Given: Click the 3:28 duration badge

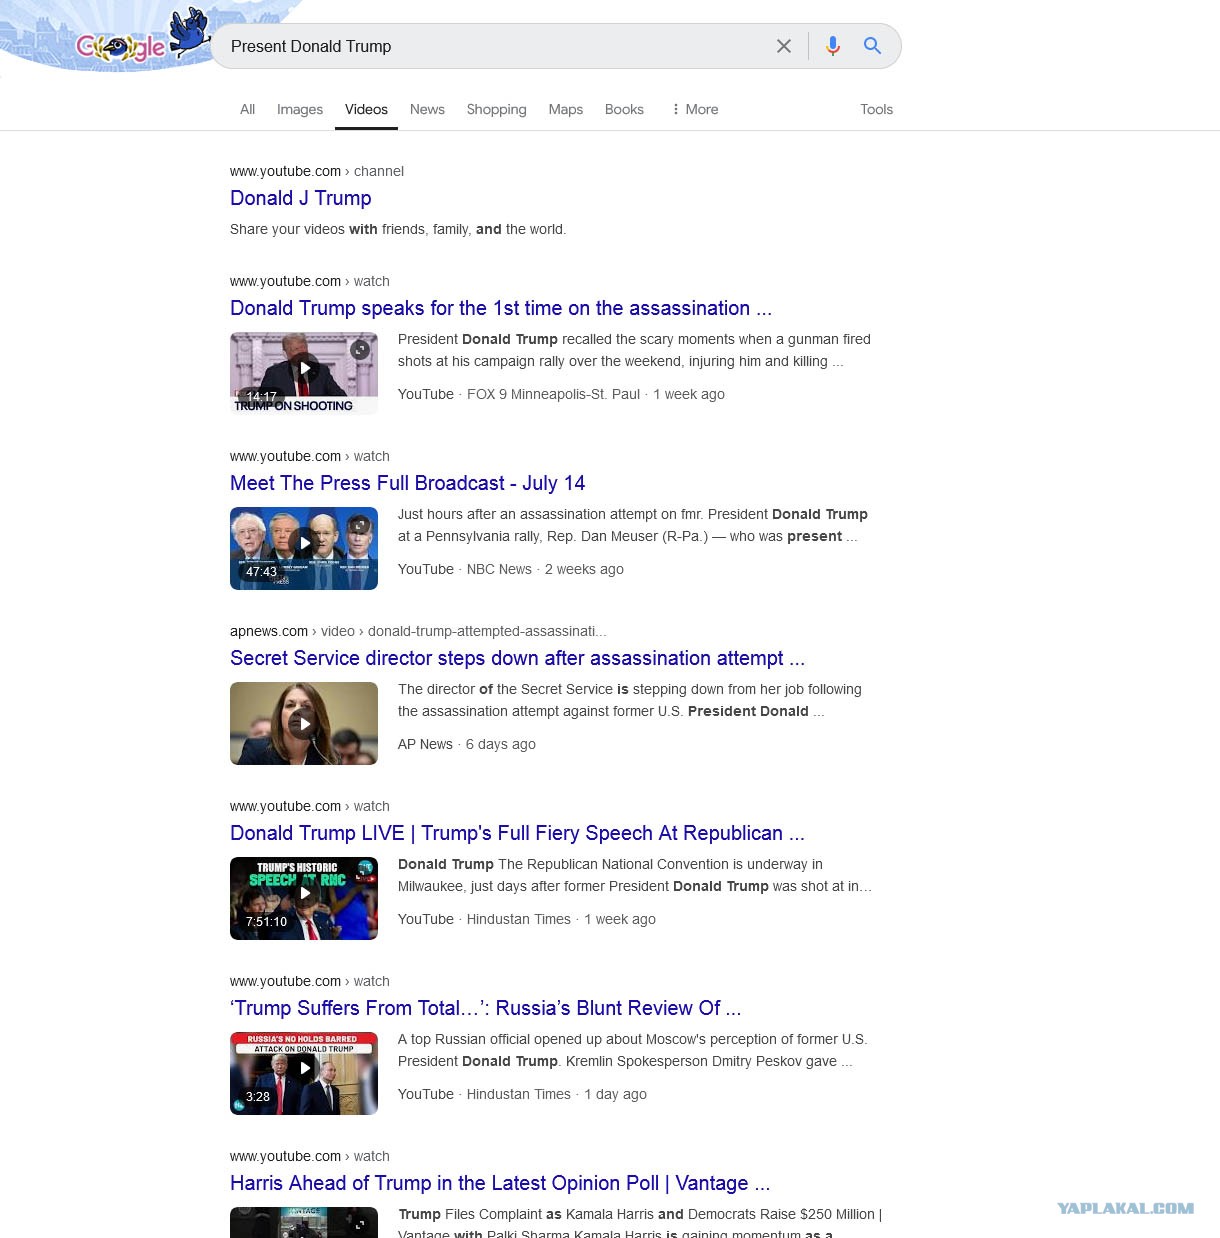Looking at the screenshot, I should pyautogui.click(x=258, y=1097).
